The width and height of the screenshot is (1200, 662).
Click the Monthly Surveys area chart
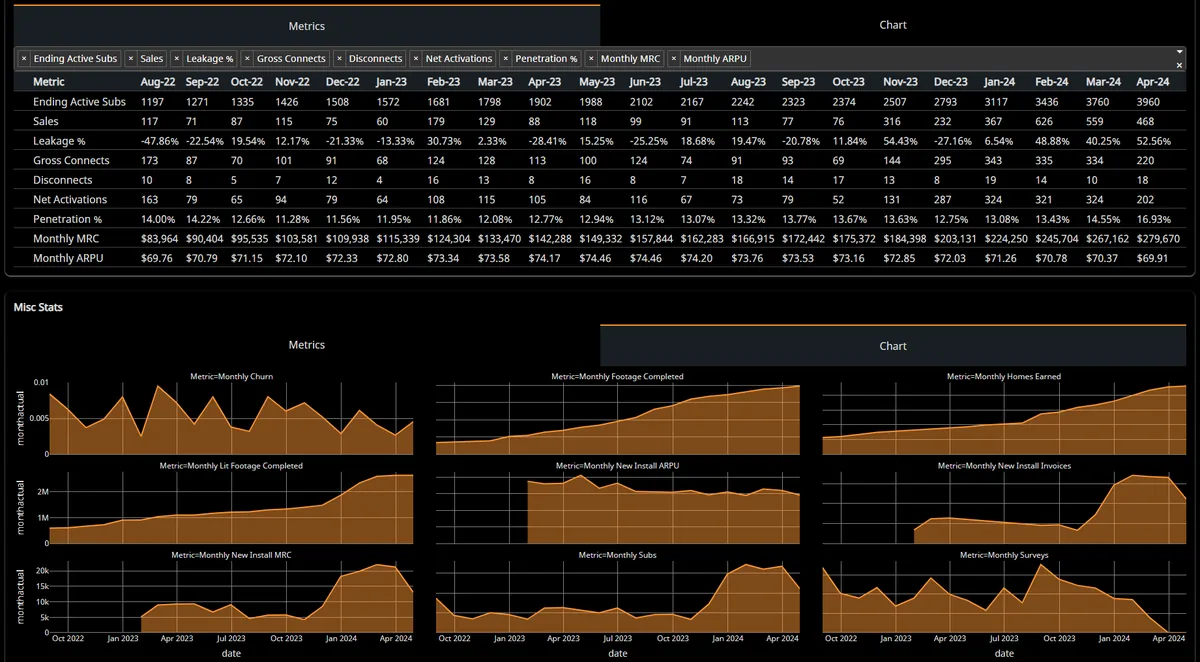coord(1004,597)
